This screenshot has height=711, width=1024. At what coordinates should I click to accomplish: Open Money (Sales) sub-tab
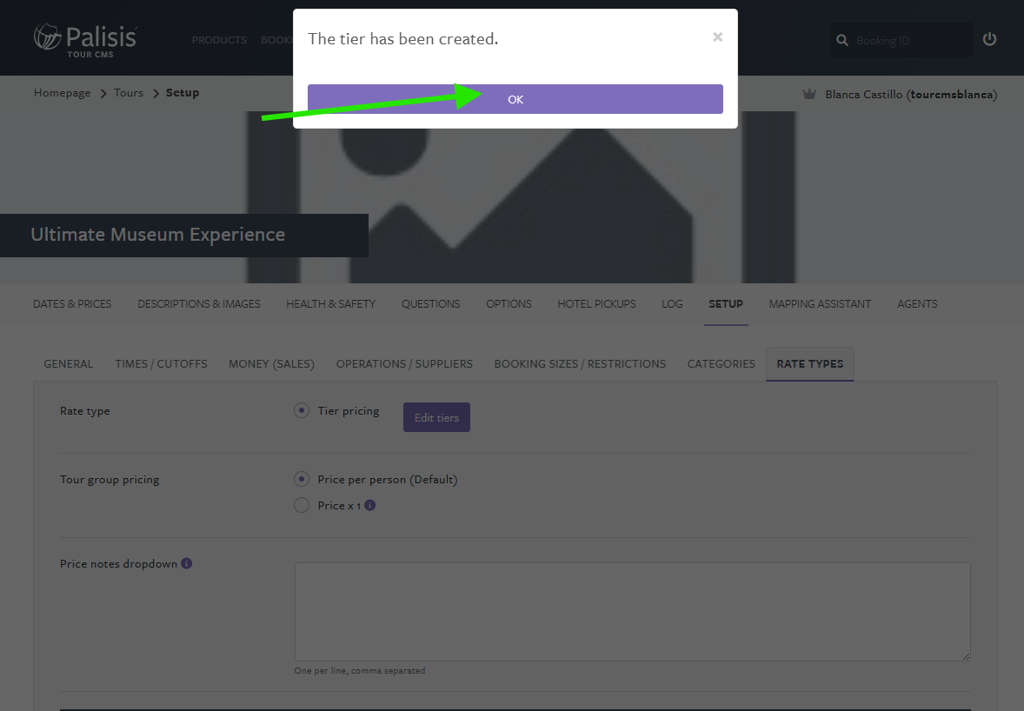click(271, 364)
